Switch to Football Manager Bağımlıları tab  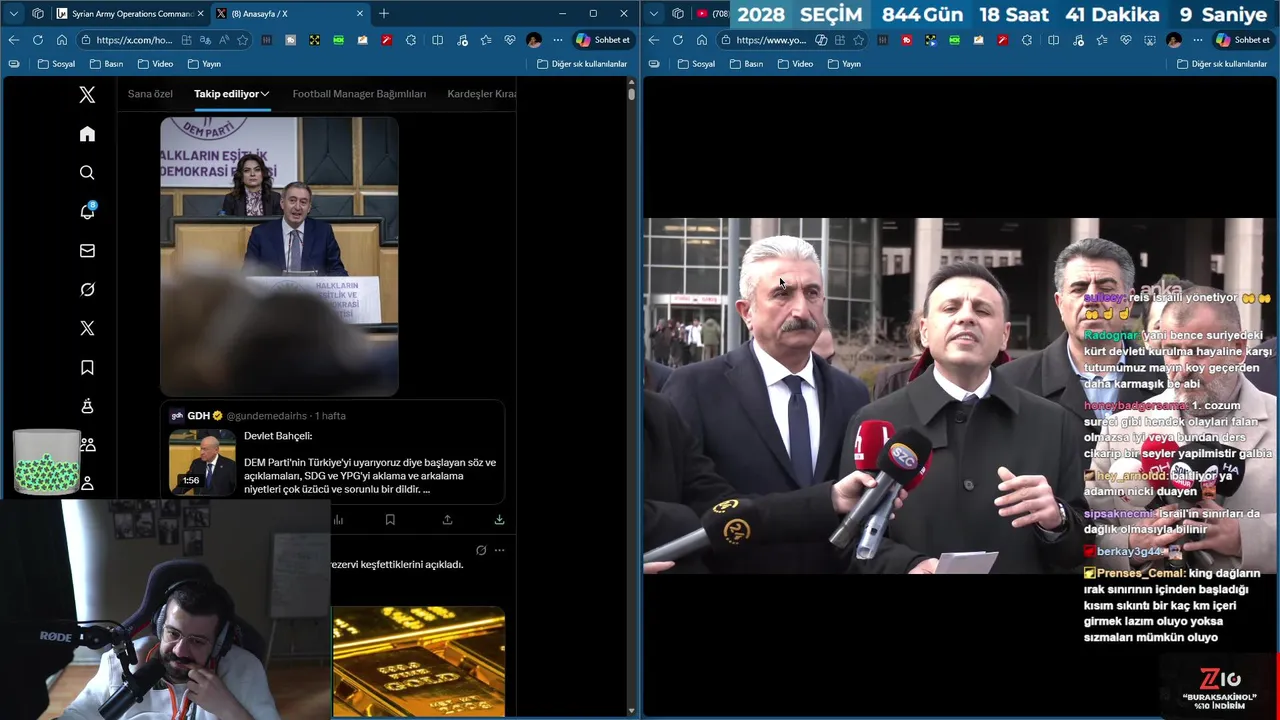coord(359,94)
